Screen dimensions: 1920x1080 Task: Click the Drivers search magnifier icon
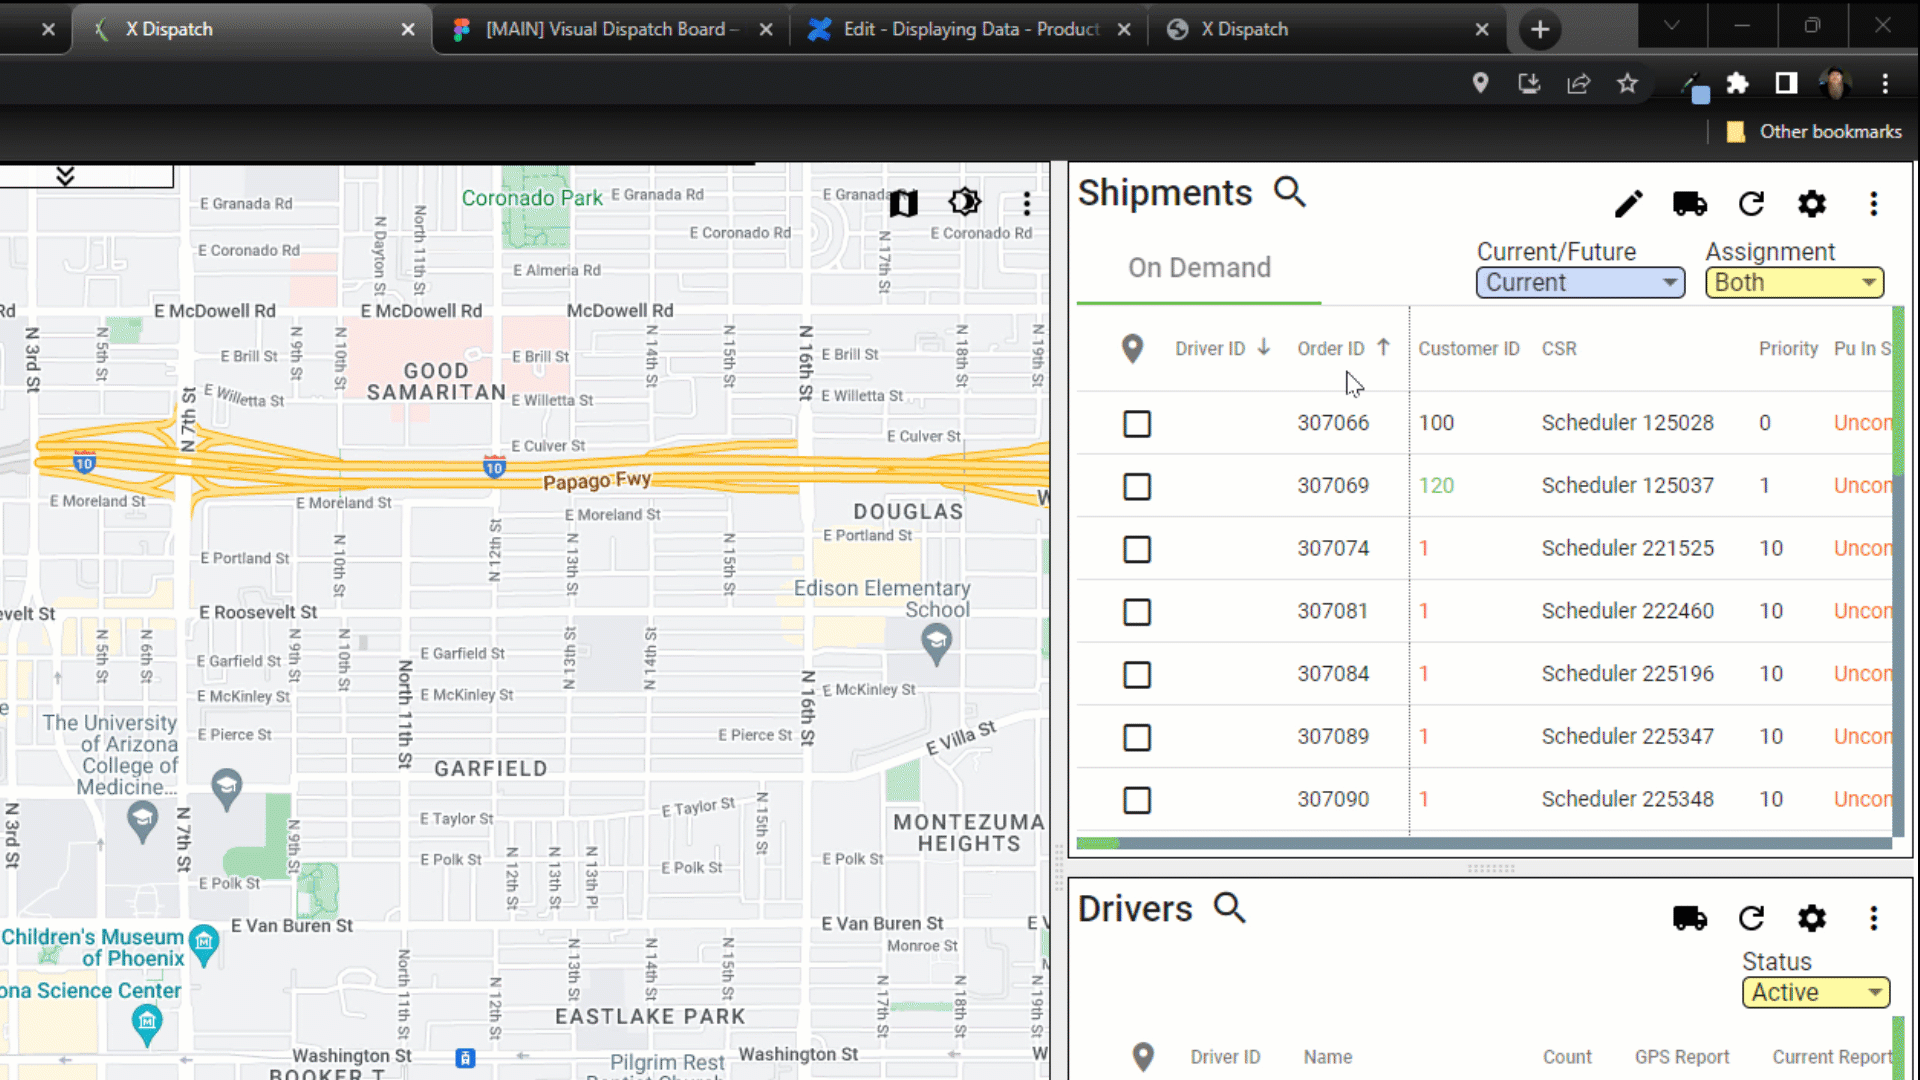point(1229,907)
